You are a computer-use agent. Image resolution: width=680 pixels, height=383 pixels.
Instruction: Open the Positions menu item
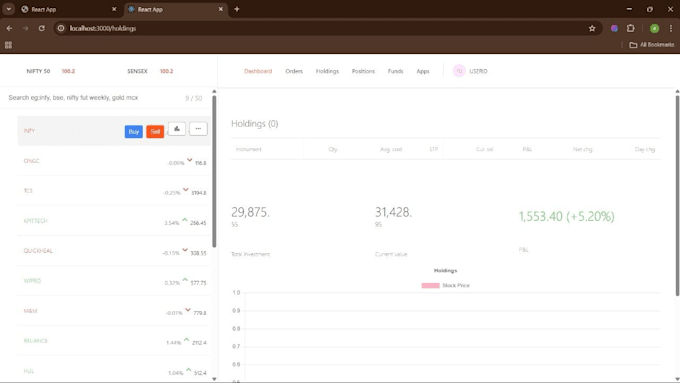363,71
